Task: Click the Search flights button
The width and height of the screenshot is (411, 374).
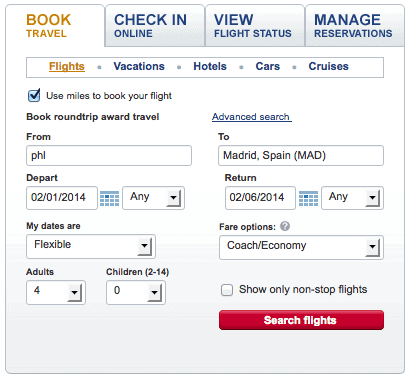Action: click(x=301, y=320)
